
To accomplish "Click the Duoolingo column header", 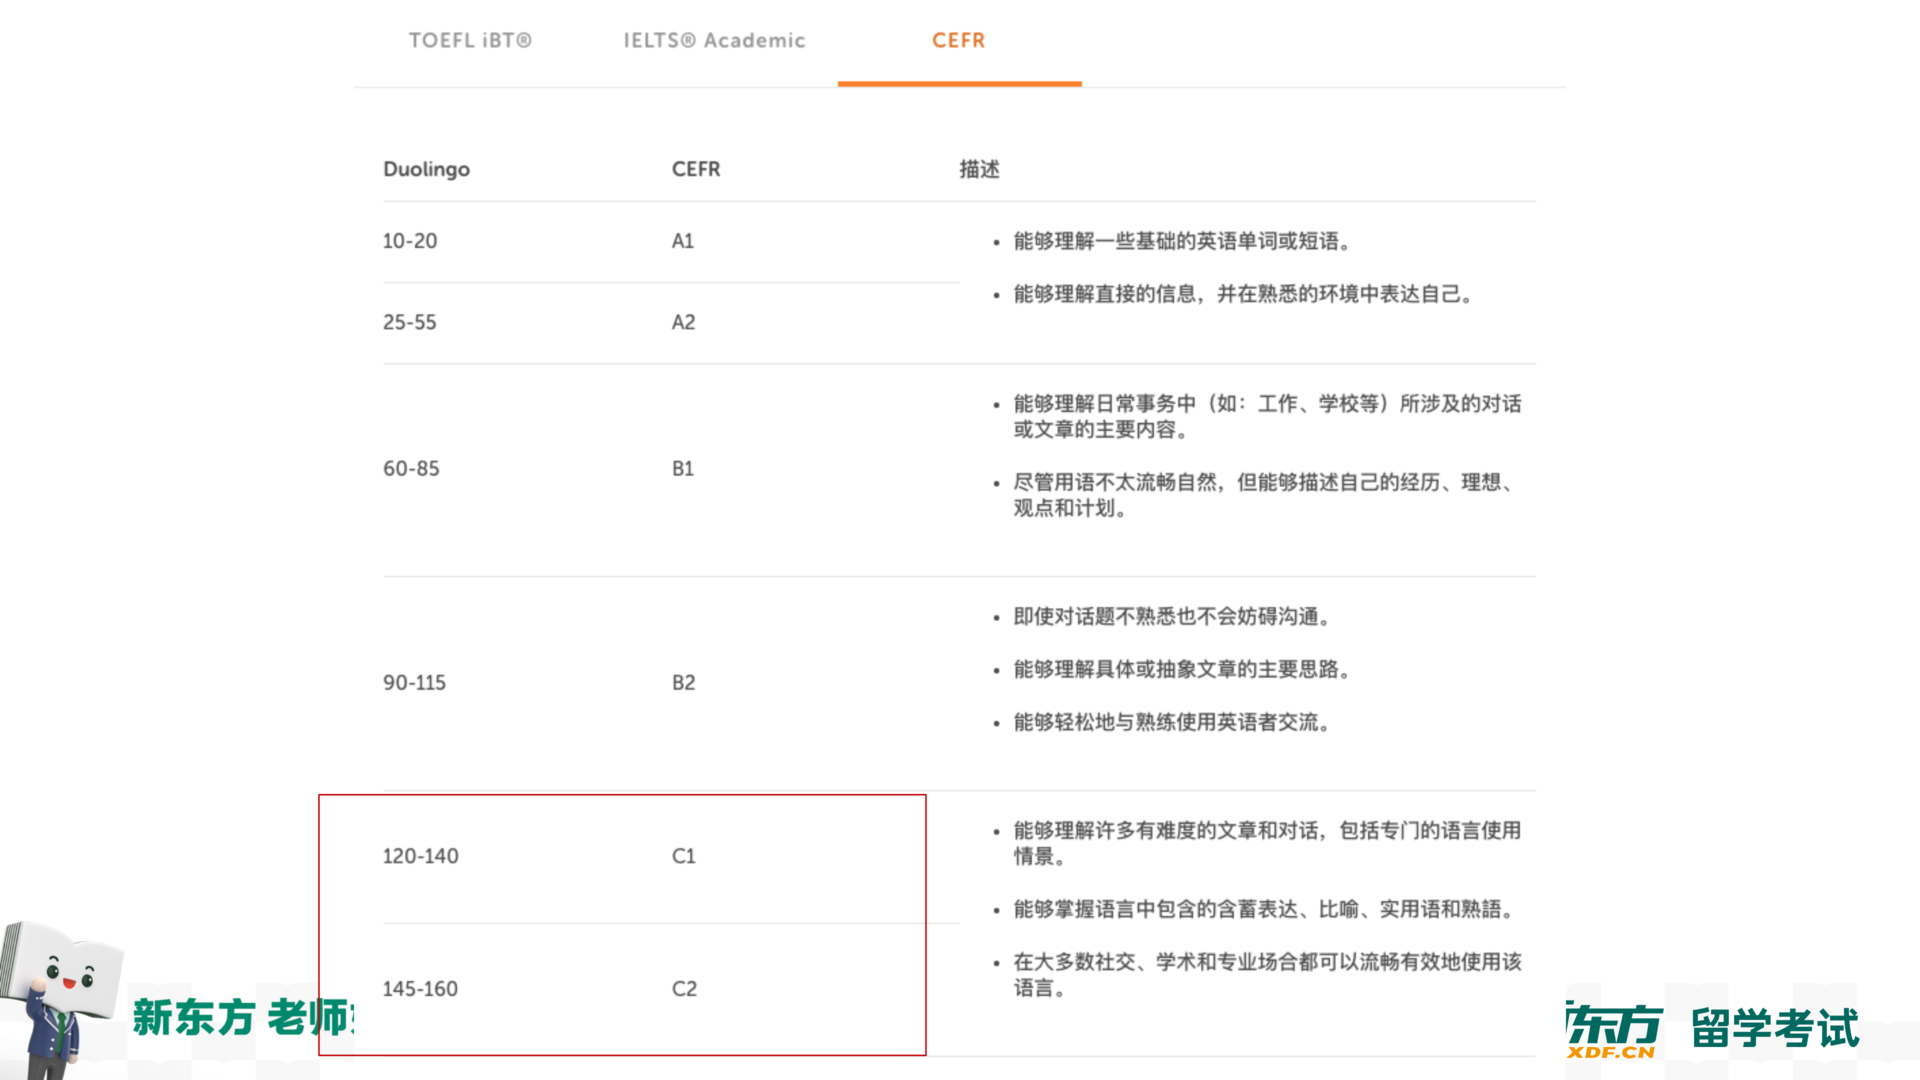I will click(x=426, y=169).
